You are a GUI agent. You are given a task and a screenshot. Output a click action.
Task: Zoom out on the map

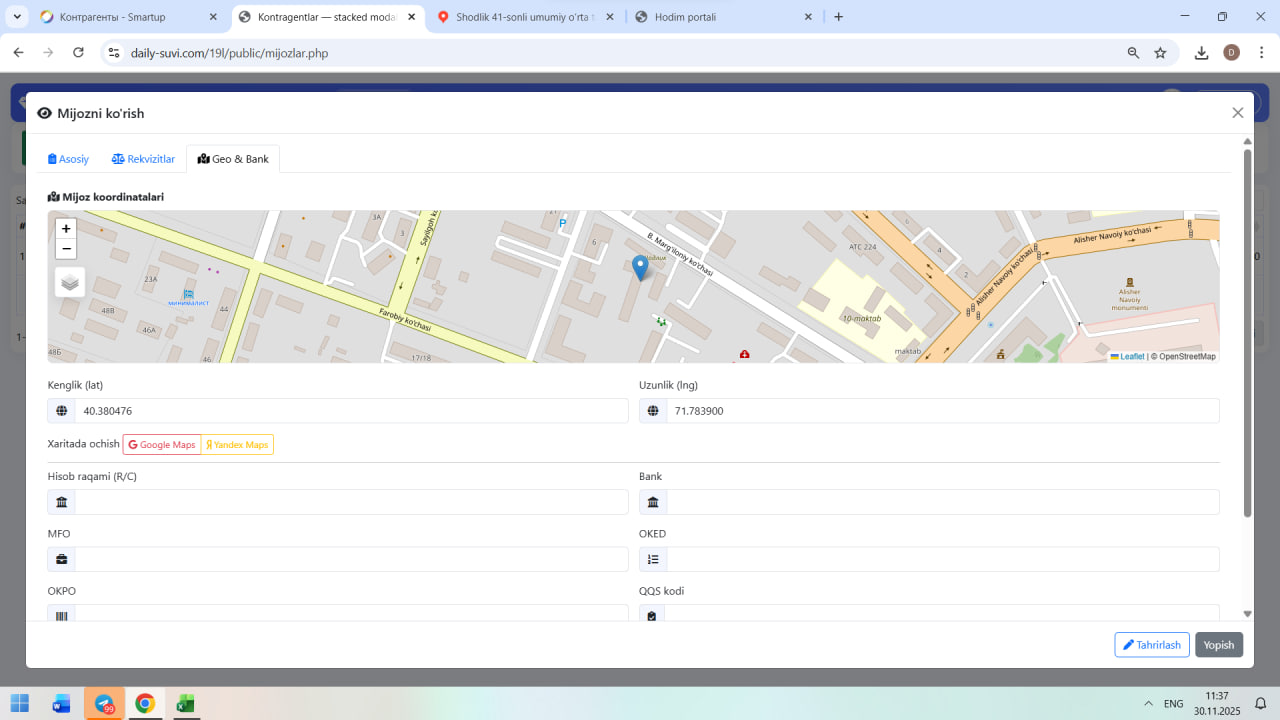tap(66, 249)
